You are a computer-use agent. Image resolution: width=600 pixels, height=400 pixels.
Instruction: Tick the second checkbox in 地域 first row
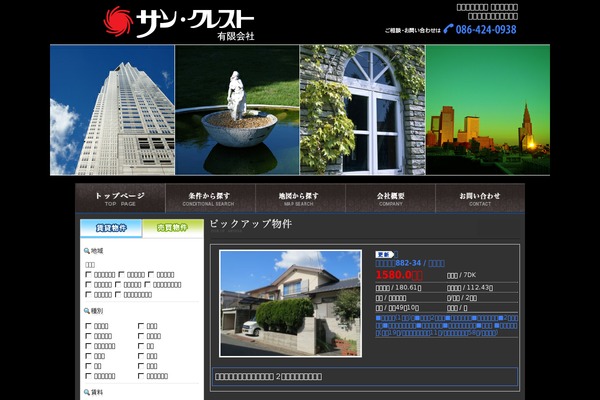[x=121, y=274]
